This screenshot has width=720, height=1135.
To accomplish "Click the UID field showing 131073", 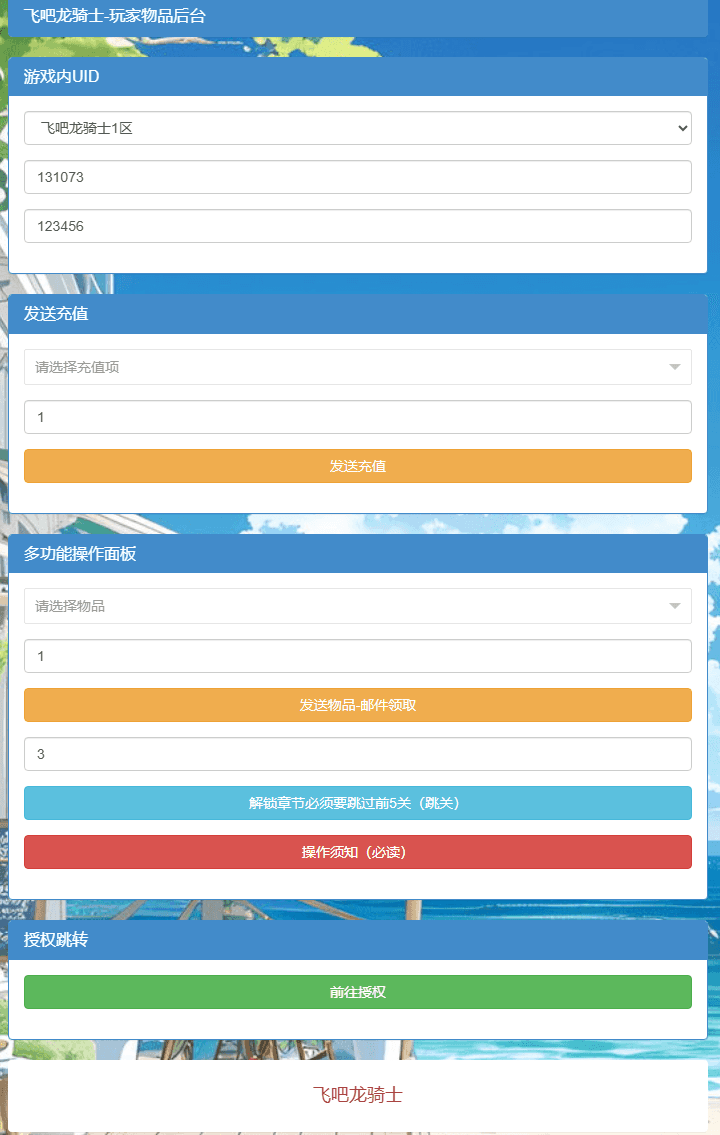I will pyautogui.click(x=357, y=177).
